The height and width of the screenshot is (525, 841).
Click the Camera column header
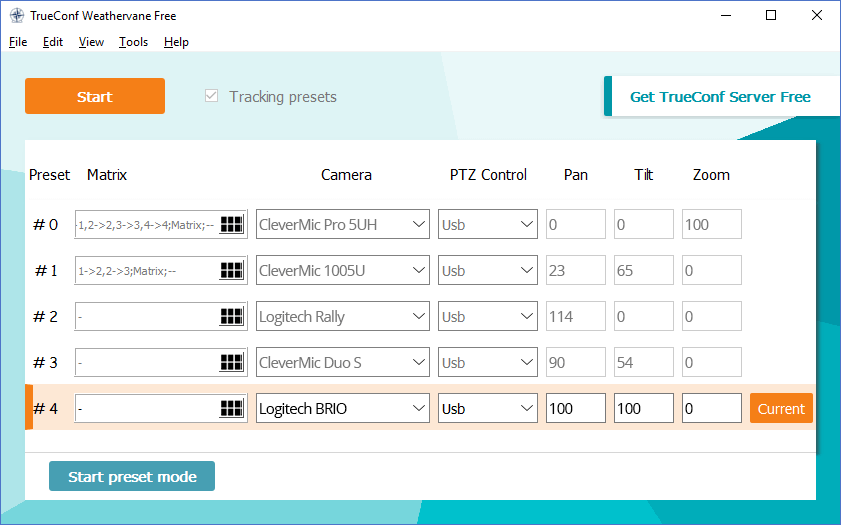click(346, 175)
